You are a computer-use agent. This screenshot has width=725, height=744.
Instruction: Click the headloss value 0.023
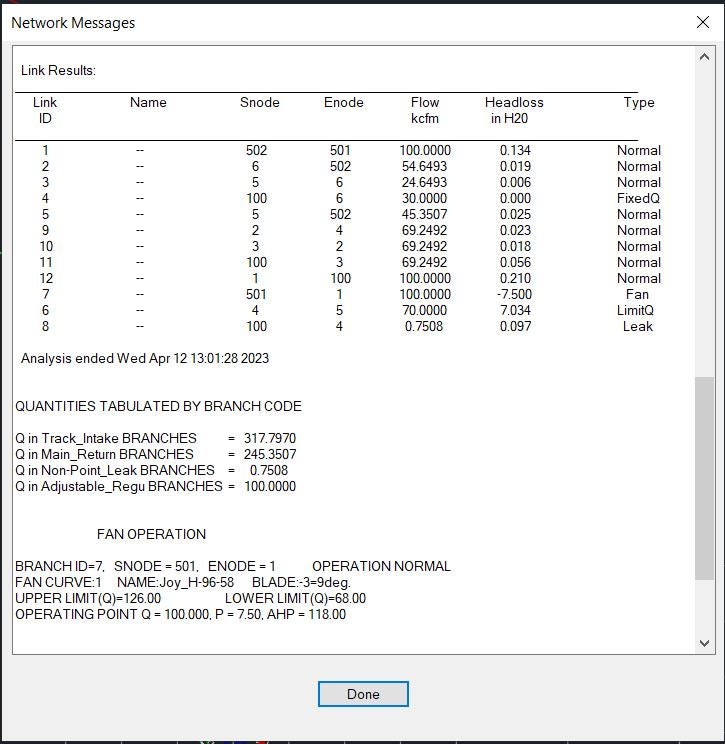[515, 231]
